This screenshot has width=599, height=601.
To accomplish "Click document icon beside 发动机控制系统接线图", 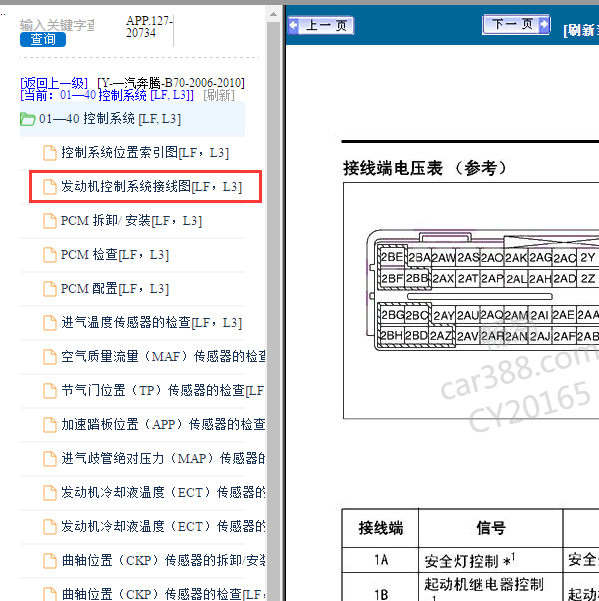I will [x=50, y=187].
